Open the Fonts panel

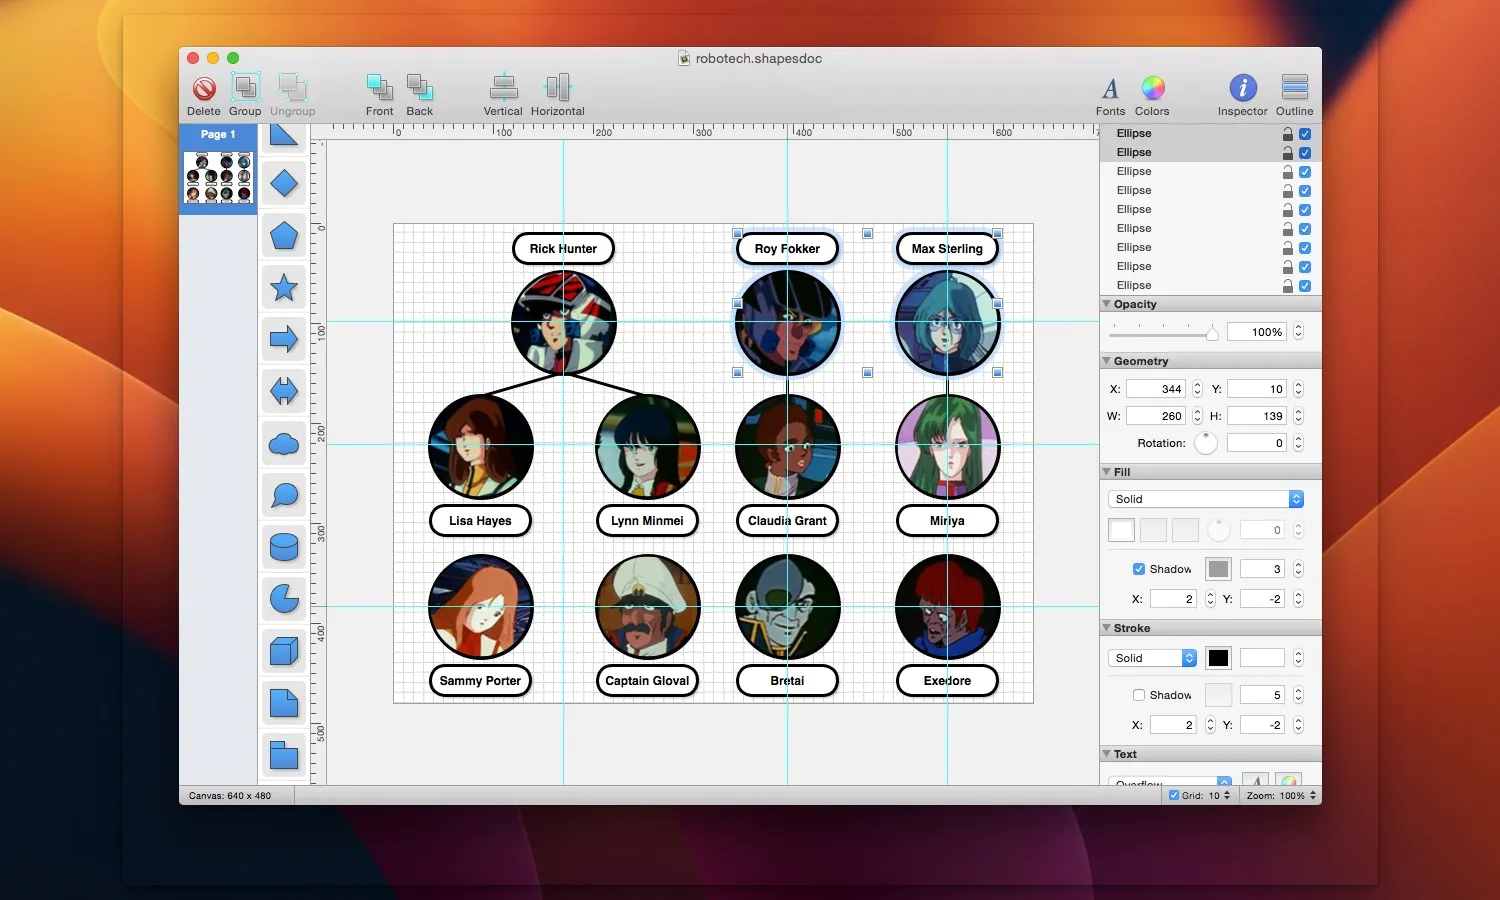coord(1110,89)
